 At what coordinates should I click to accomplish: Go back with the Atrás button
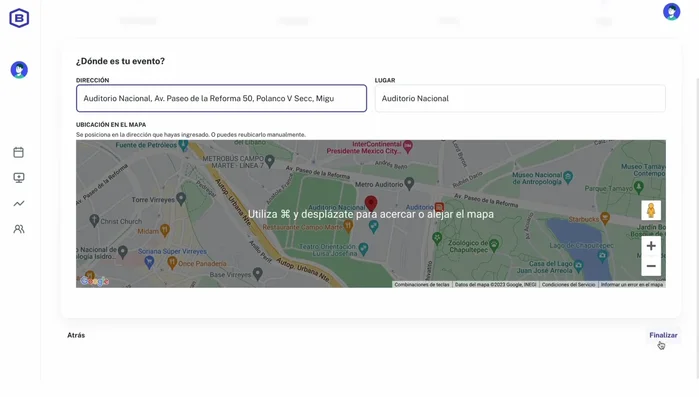[x=76, y=335]
